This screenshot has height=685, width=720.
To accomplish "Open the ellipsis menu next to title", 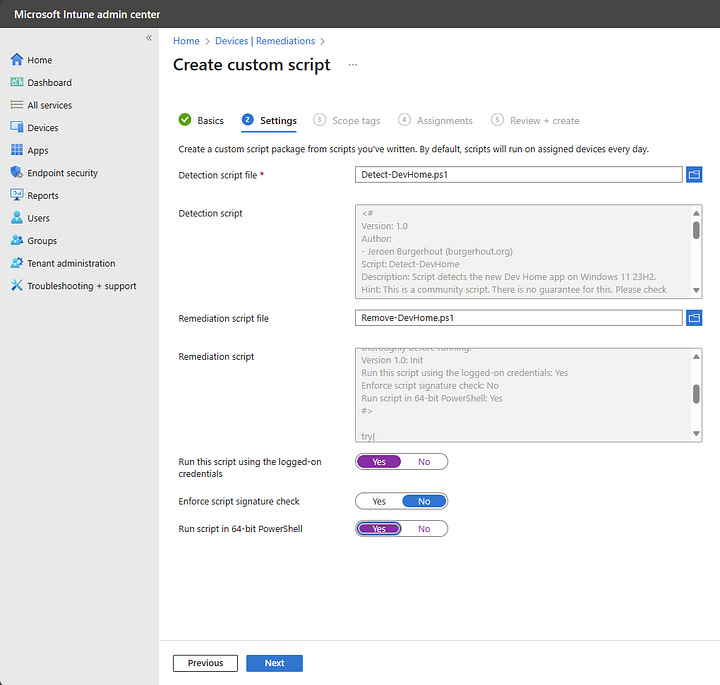I will (353, 65).
